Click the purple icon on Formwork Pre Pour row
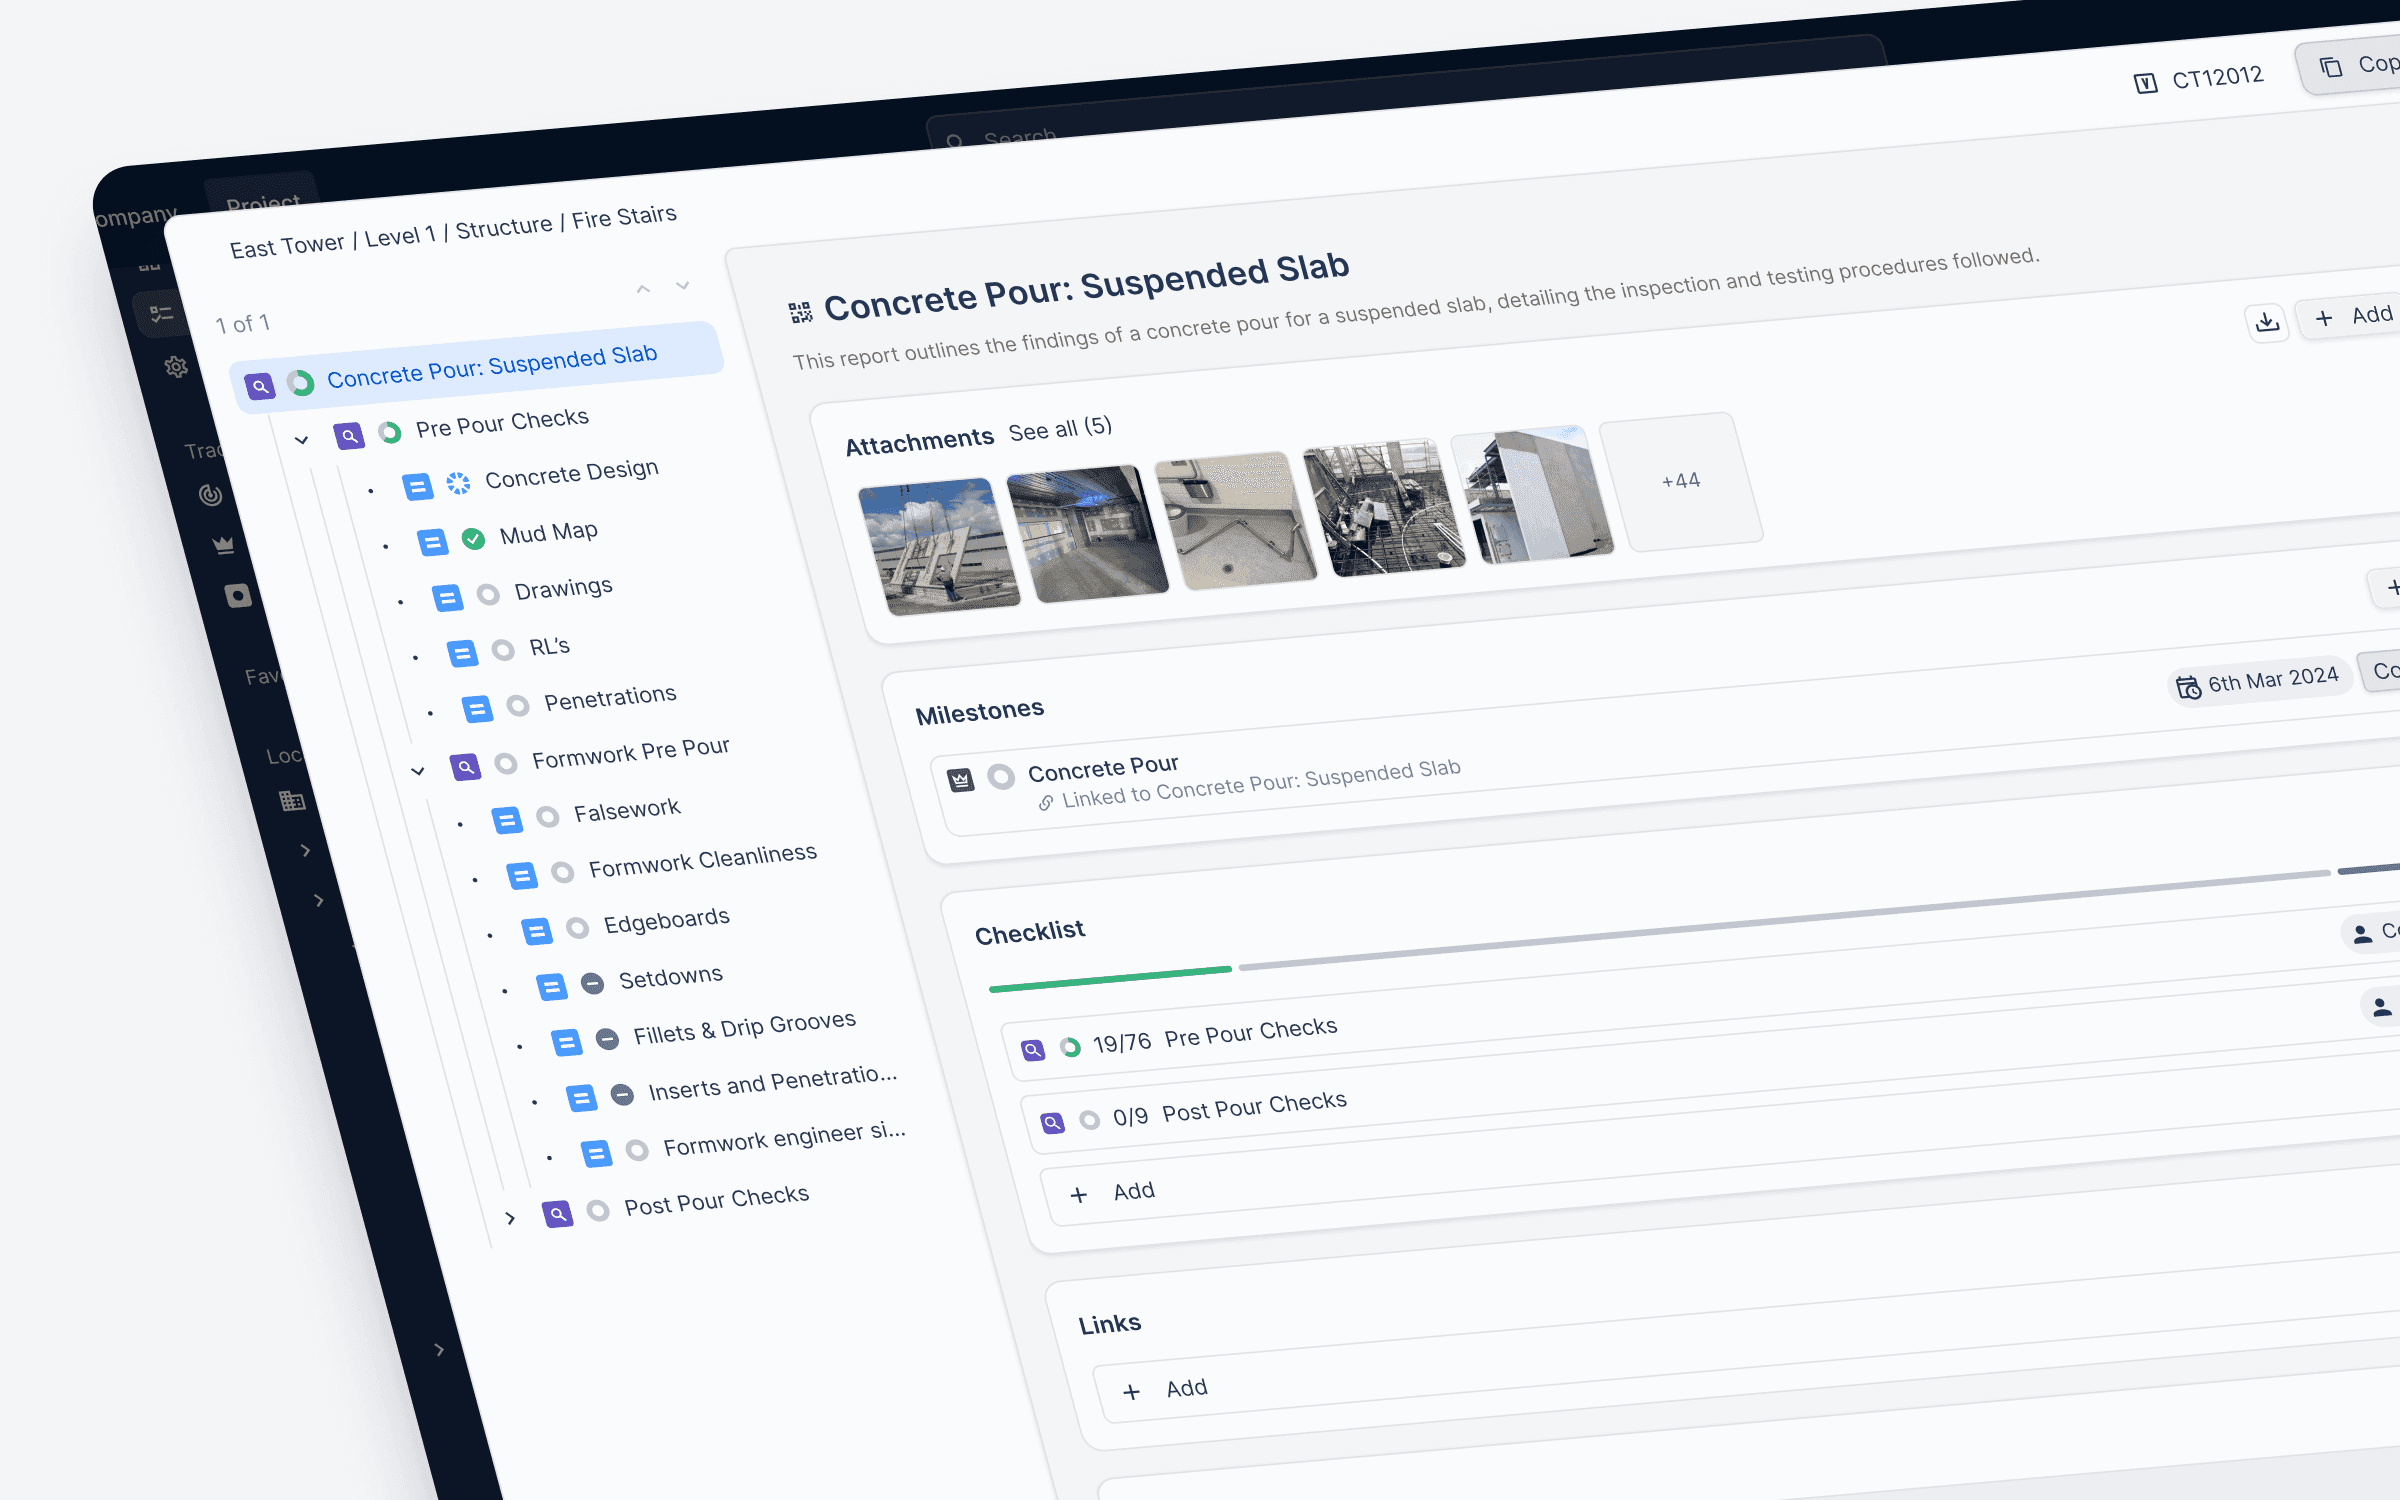 (x=465, y=767)
